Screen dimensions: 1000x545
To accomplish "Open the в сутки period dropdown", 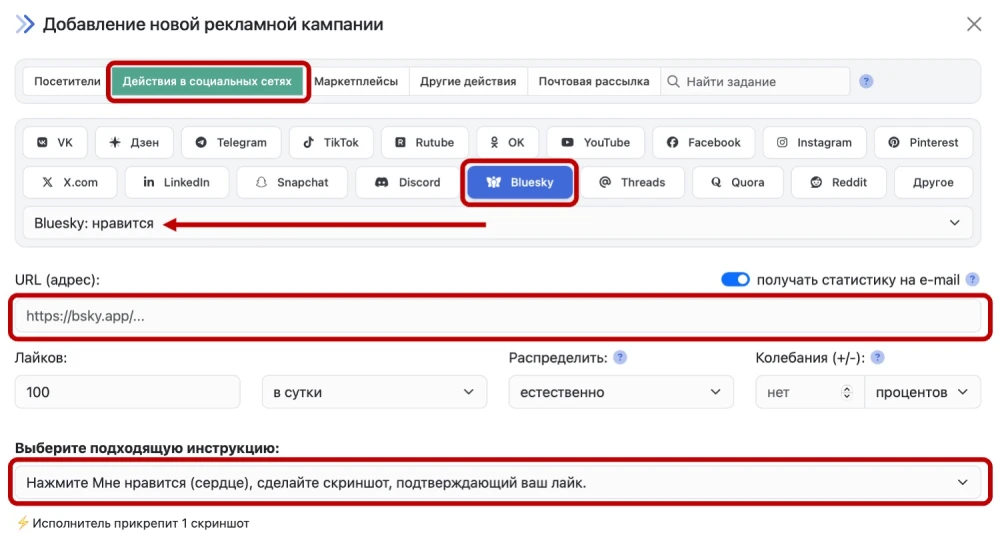I will (x=374, y=392).
